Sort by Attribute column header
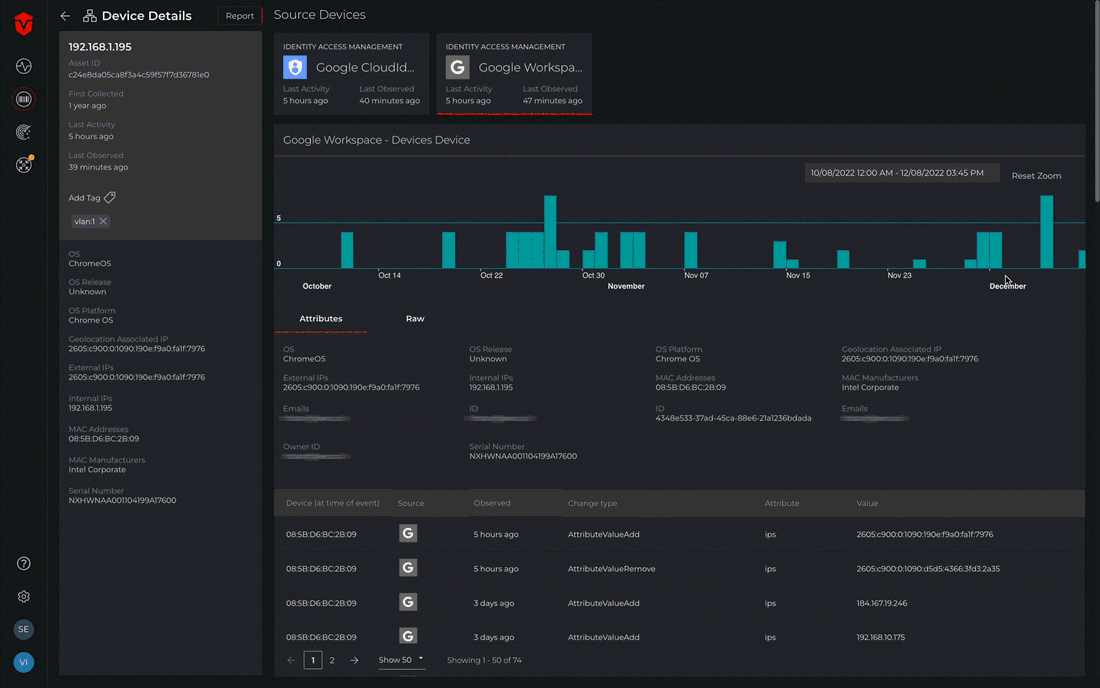The height and width of the screenshot is (688, 1100). (782, 503)
